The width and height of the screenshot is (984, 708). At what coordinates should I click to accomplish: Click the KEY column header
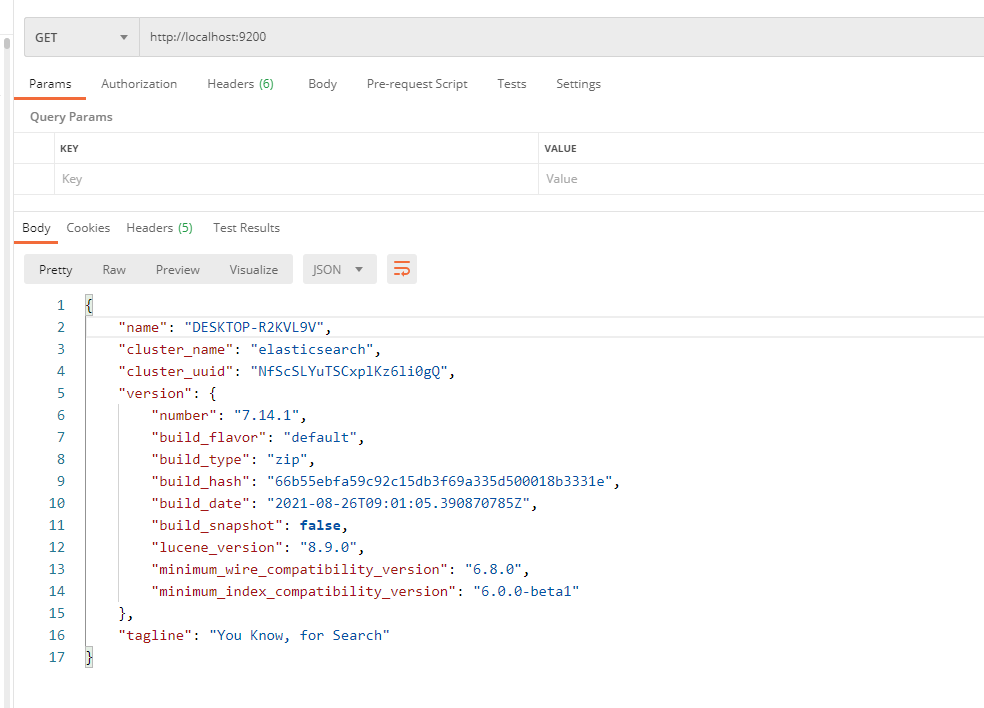coord(69,149)
